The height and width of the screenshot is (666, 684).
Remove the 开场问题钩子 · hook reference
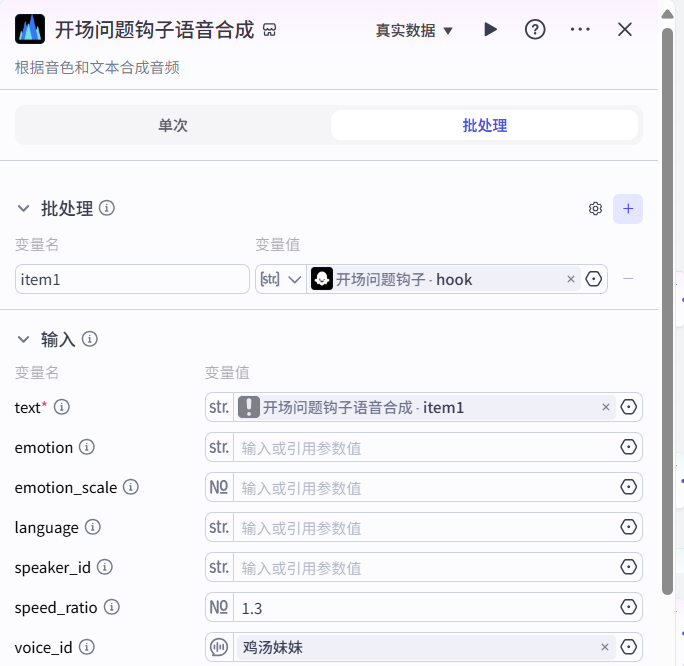click(x=571, y=279)
